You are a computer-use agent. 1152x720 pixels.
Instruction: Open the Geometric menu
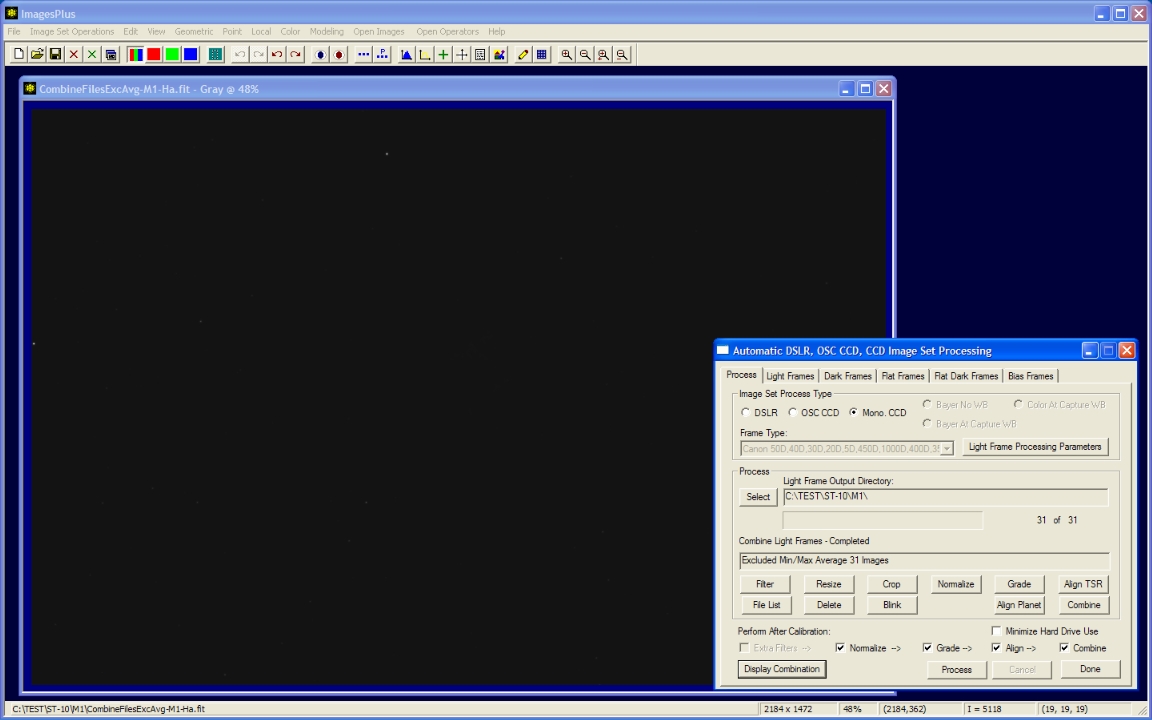pos(194,32)
